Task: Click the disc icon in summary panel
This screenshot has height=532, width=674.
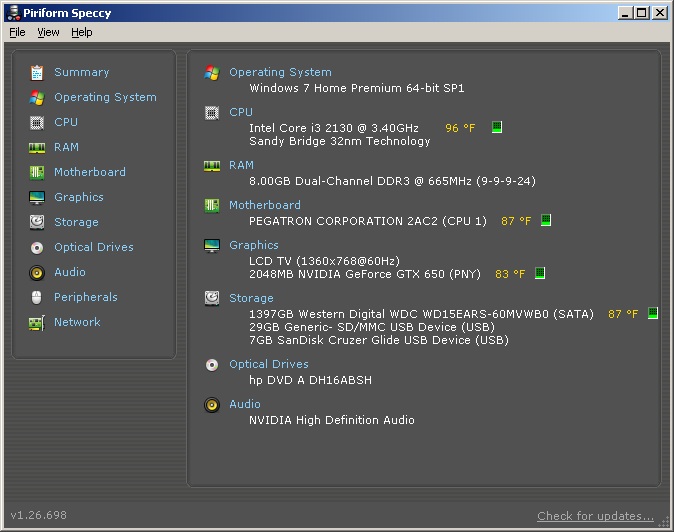Action: pos(212,365)
